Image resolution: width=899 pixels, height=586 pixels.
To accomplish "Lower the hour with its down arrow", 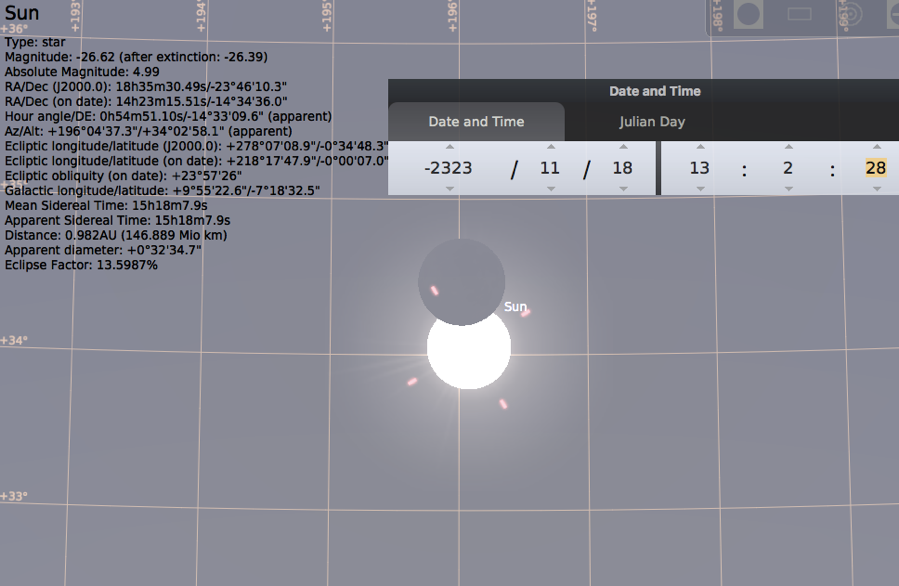I will 700,188.
